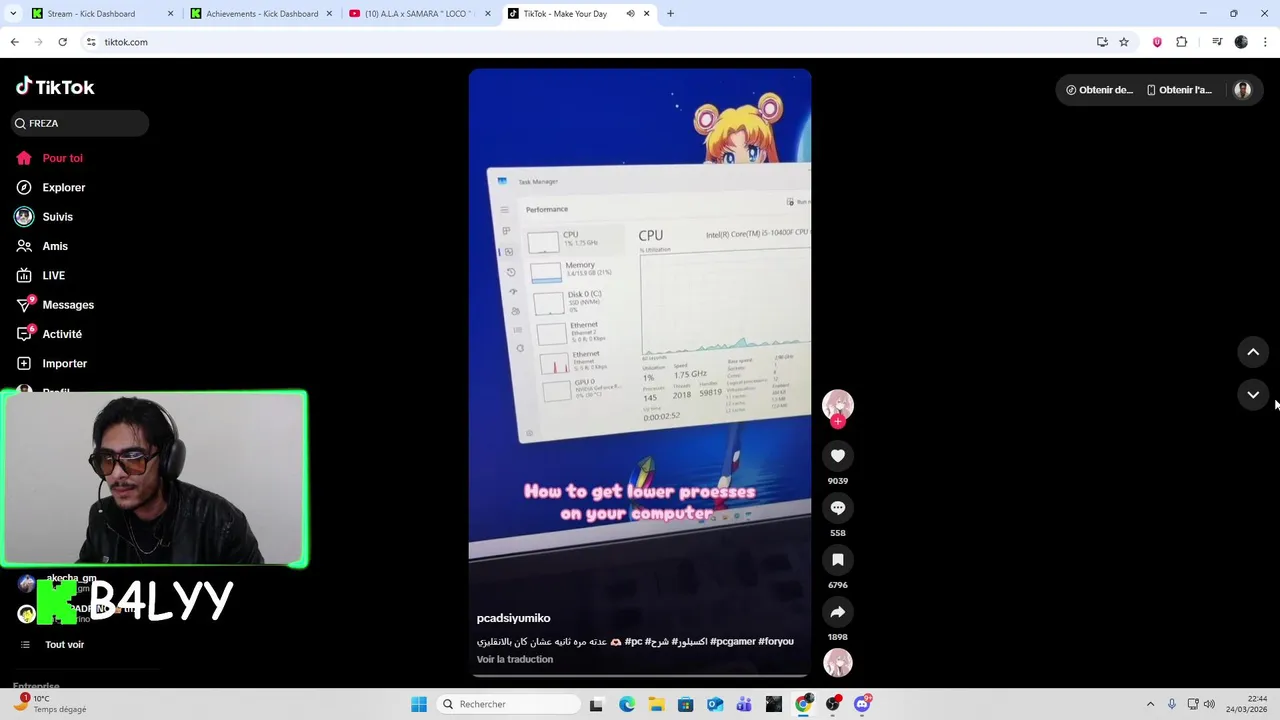The height and width of the screenshot is (720, 1280).
Task: Open the Extensions puzzle menu
Action: (x=1181, y=42)
